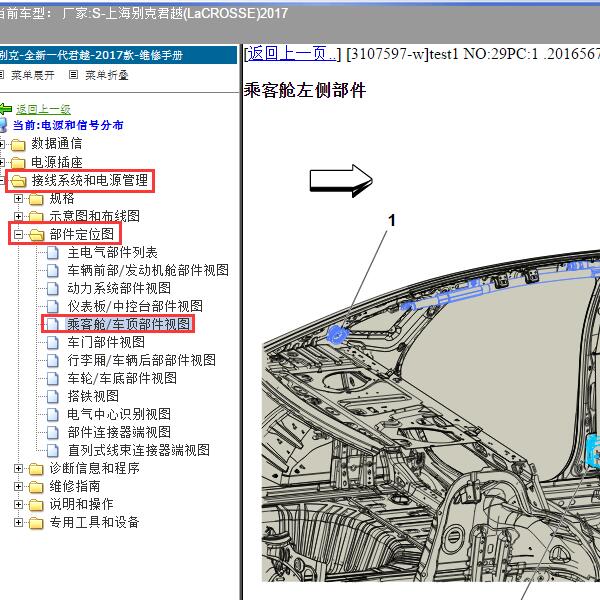Select the 诊断信息和程序 label
This screenshot has width=600, height=600.
tap(95, 468)
